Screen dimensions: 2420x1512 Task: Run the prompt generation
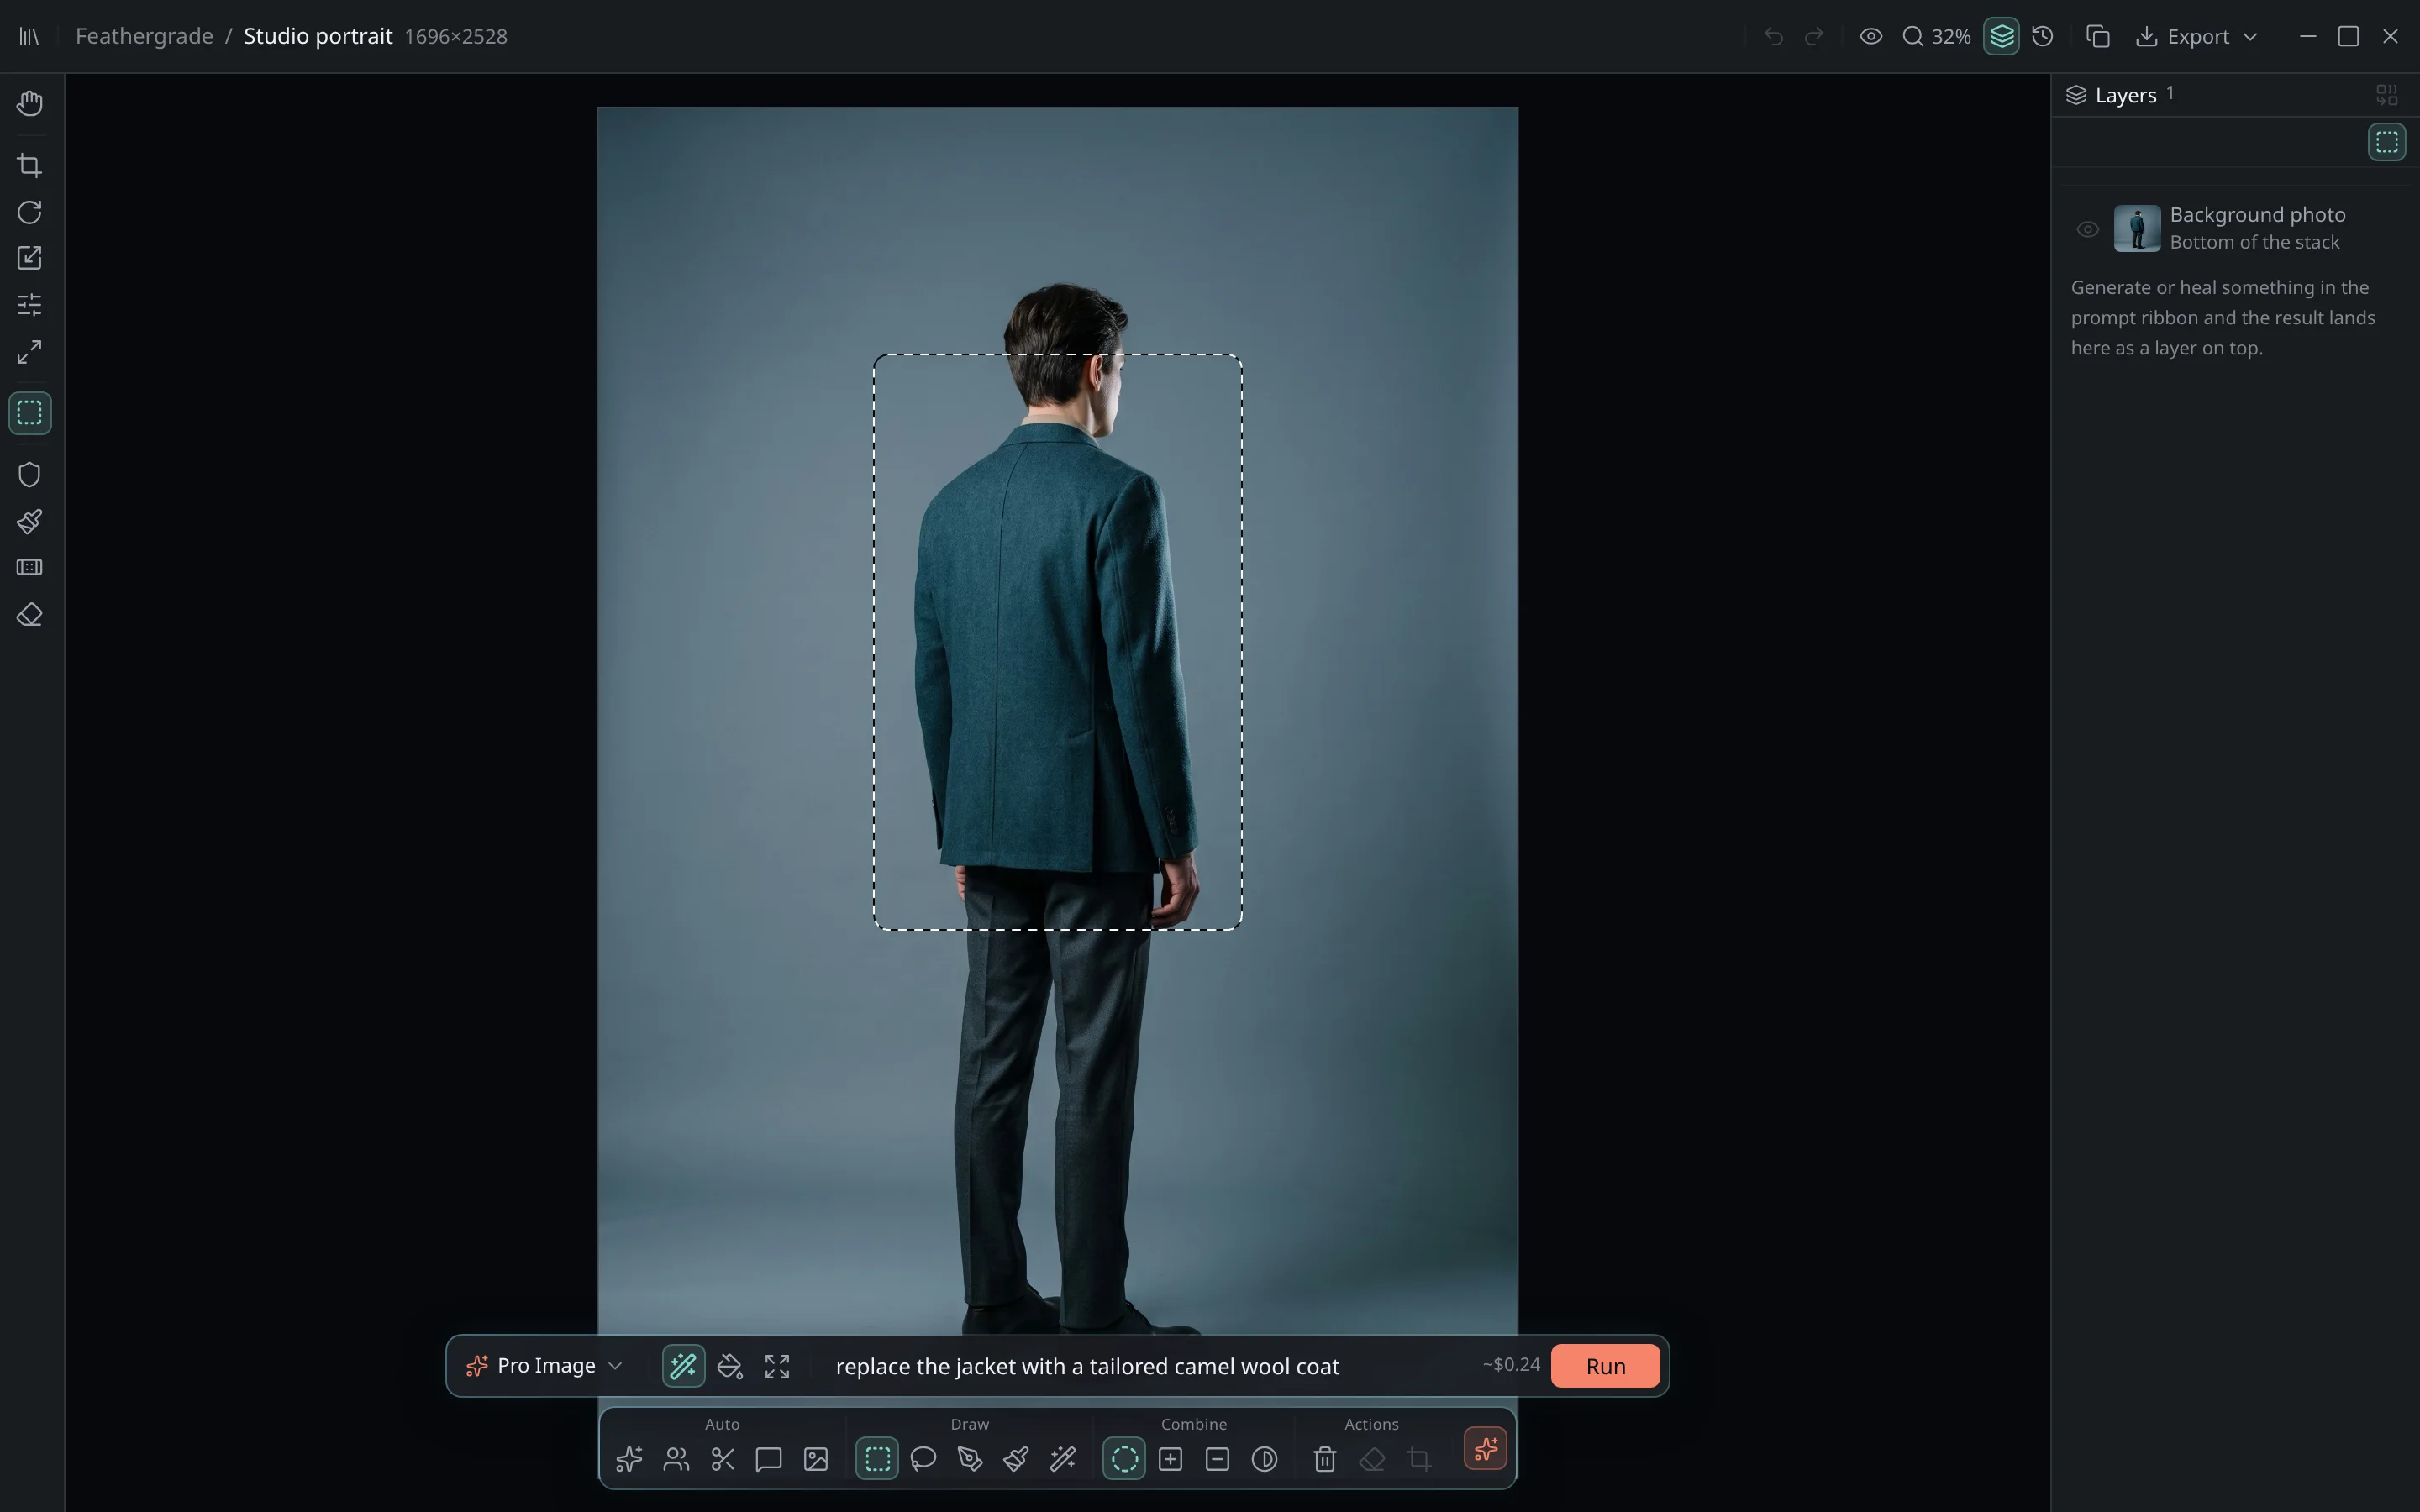coord(1605,1366)
